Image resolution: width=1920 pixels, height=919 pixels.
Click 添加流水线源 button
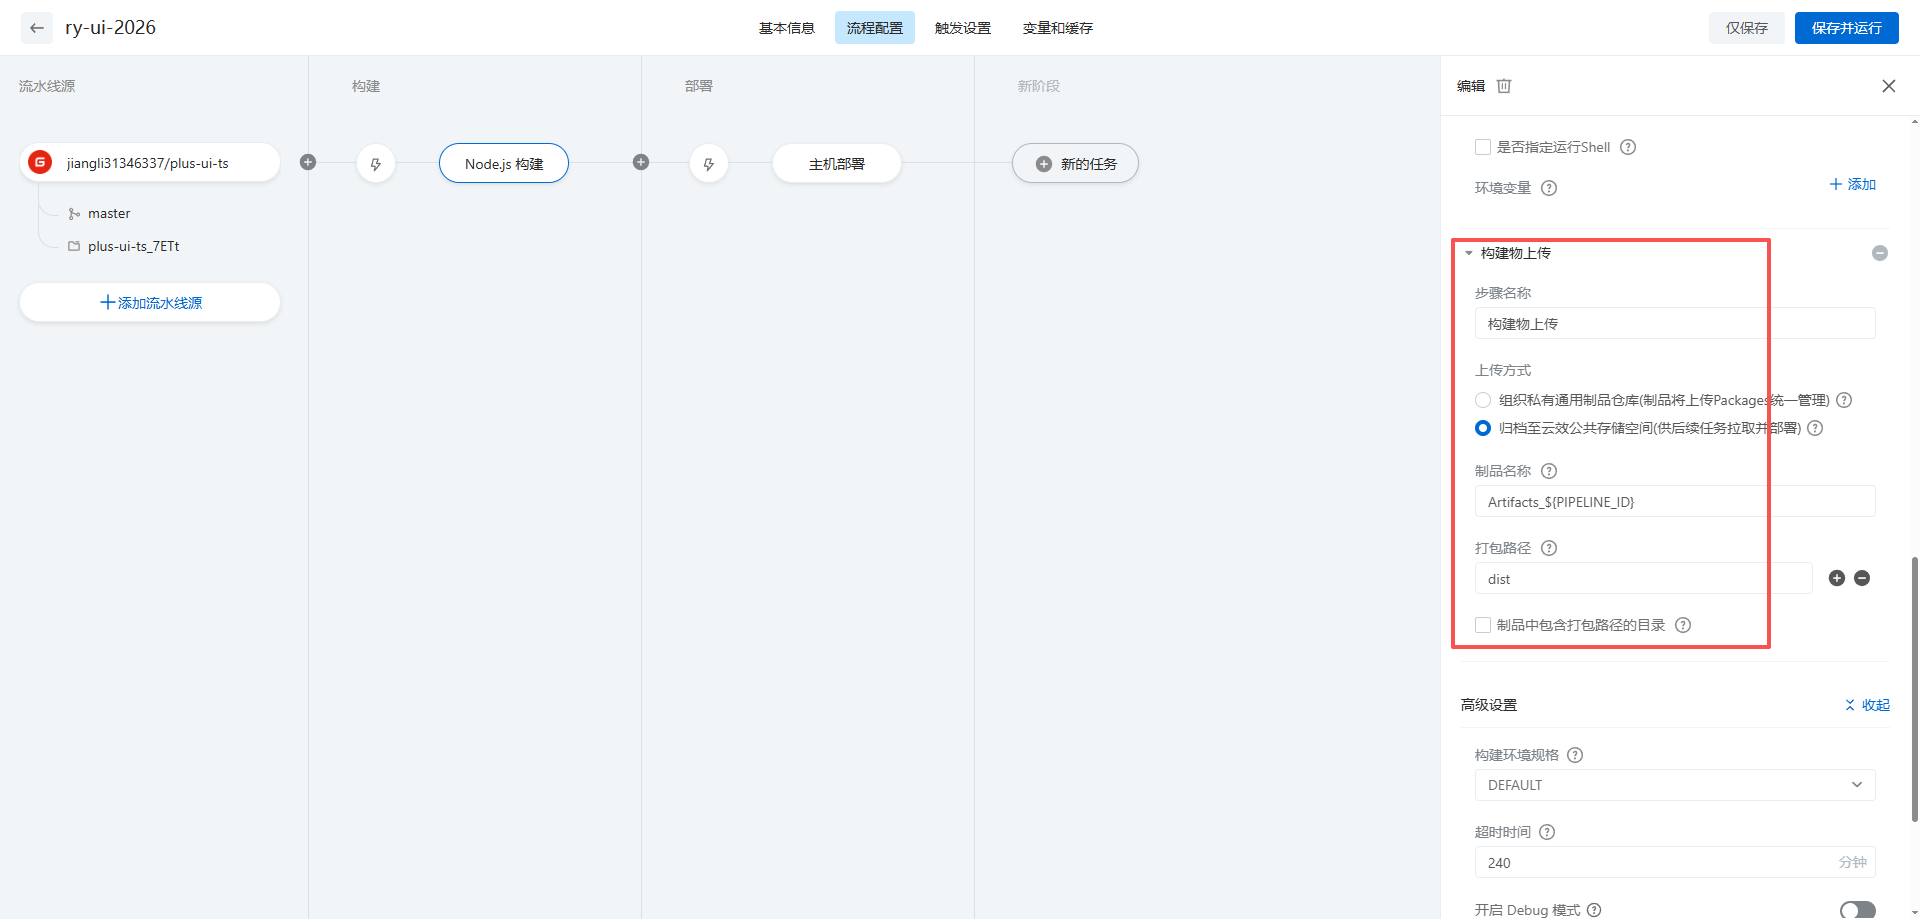click(150, 302)
